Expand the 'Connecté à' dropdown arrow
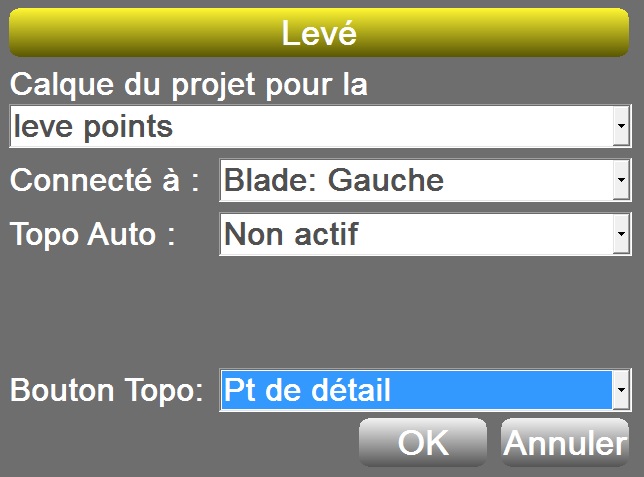644x477 pixels. (622, 181)
